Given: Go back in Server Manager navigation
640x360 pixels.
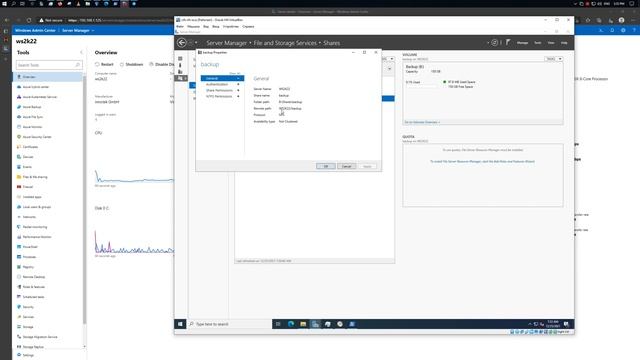Looking at the screenshot, I should (182, 42).
